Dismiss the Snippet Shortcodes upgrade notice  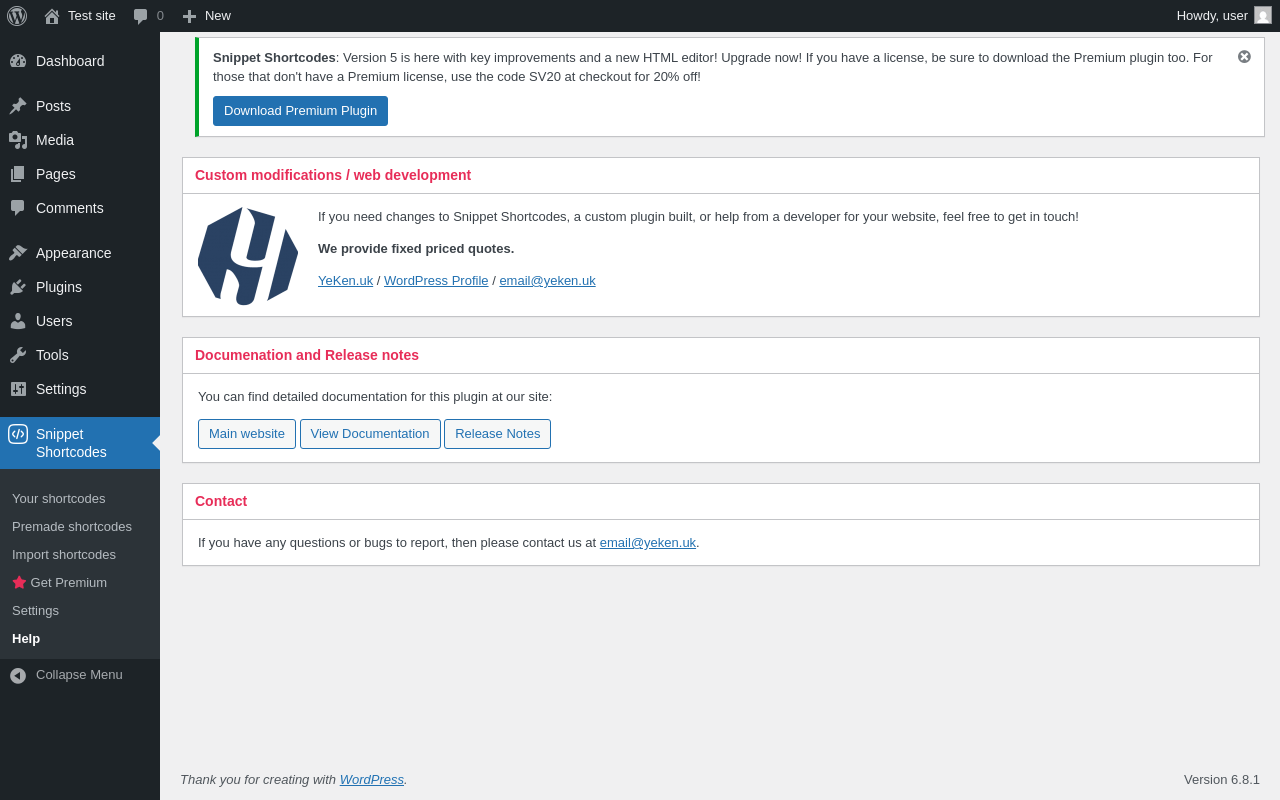(x=1244, y=57)
